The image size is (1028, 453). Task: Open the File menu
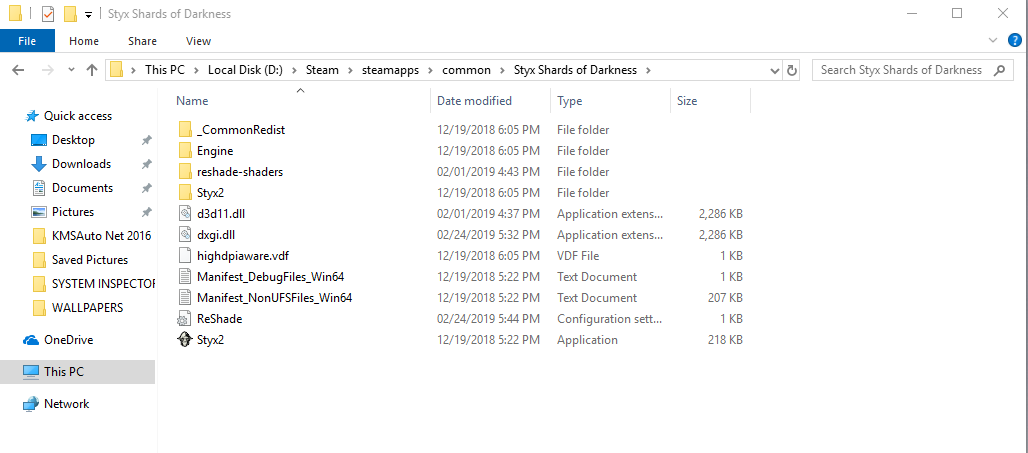(27, 41)
